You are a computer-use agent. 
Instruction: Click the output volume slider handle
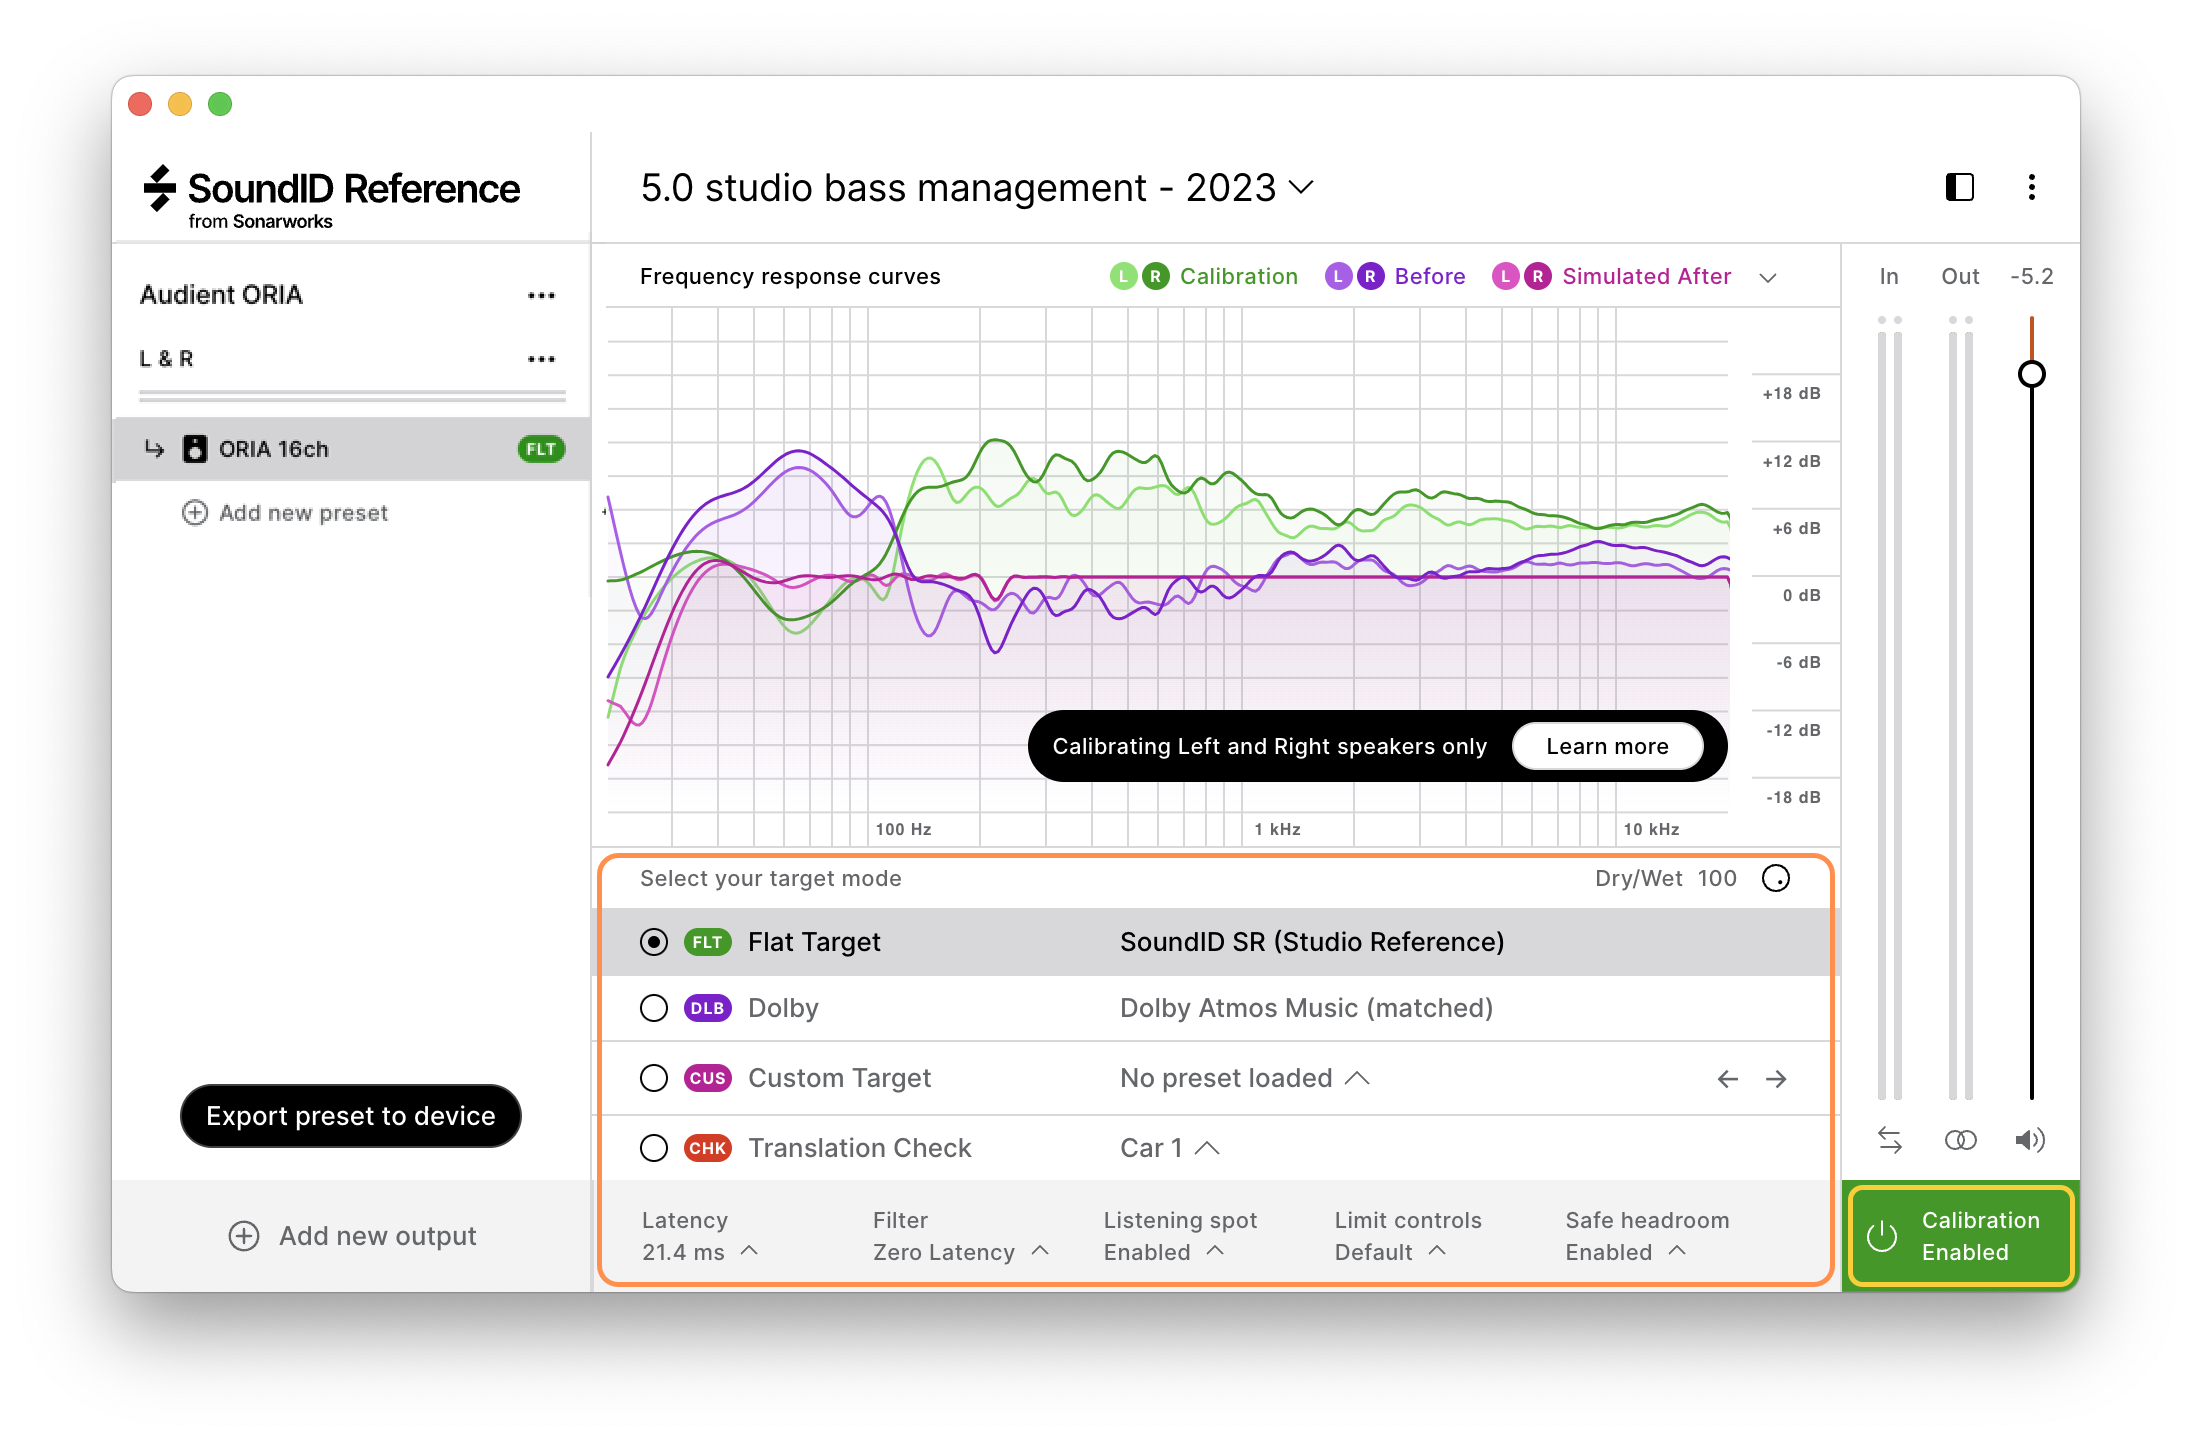click(2031, 374)
